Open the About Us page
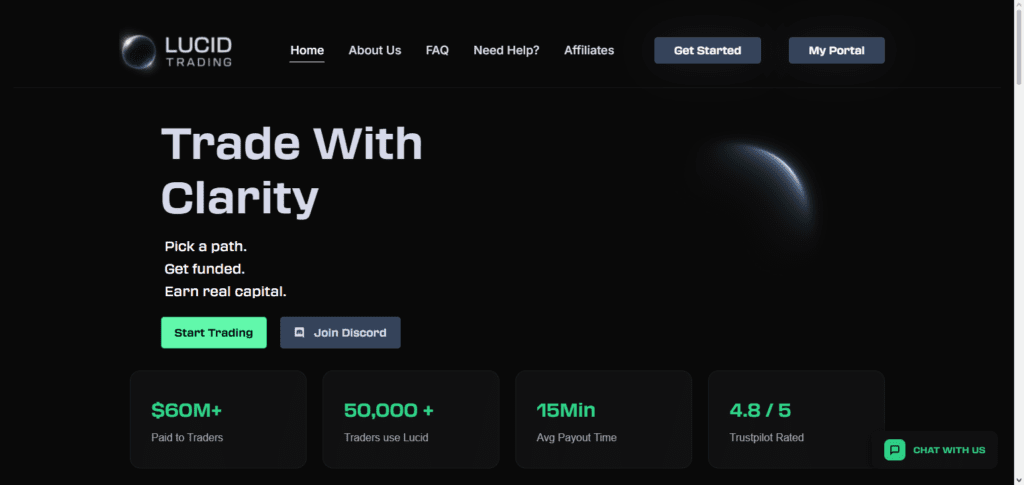 pyautogui.click(x=375, y=50)
